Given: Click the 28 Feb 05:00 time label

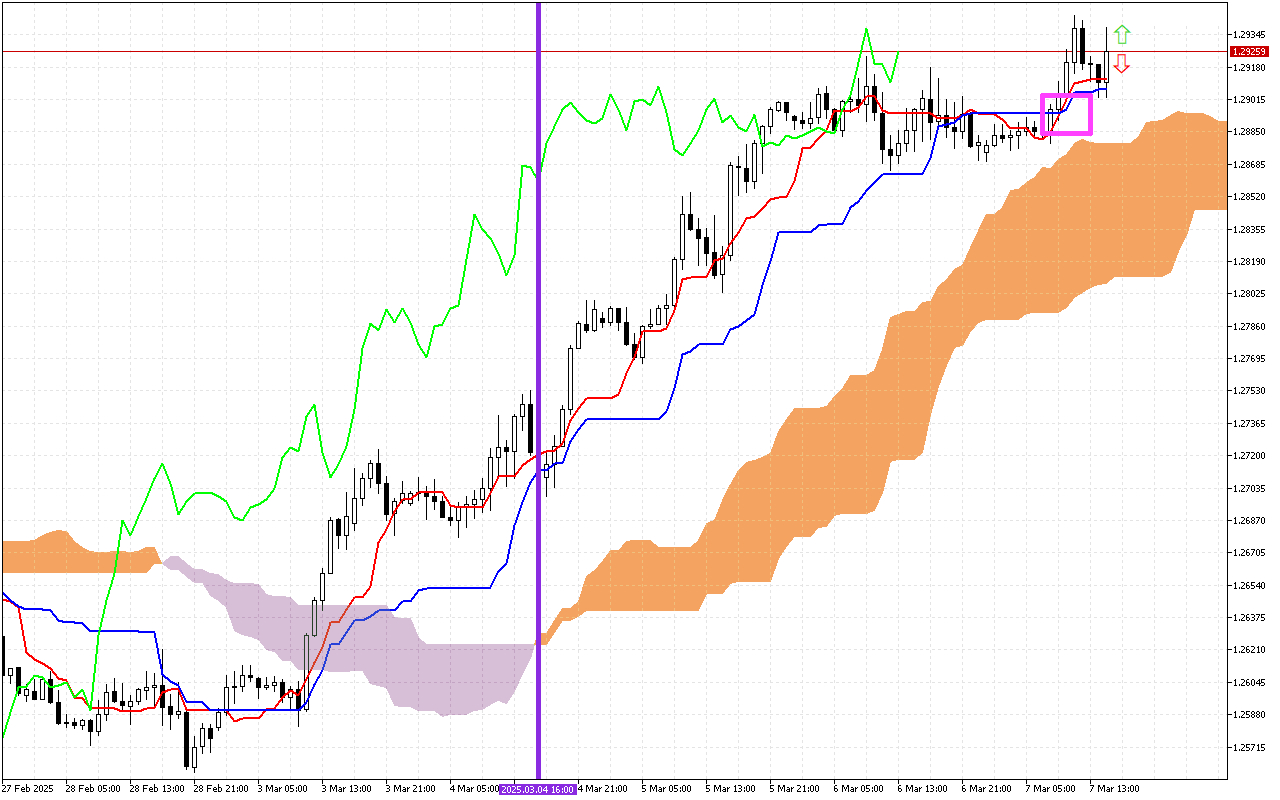Looking at the screenshot, I should pos(91,789).
